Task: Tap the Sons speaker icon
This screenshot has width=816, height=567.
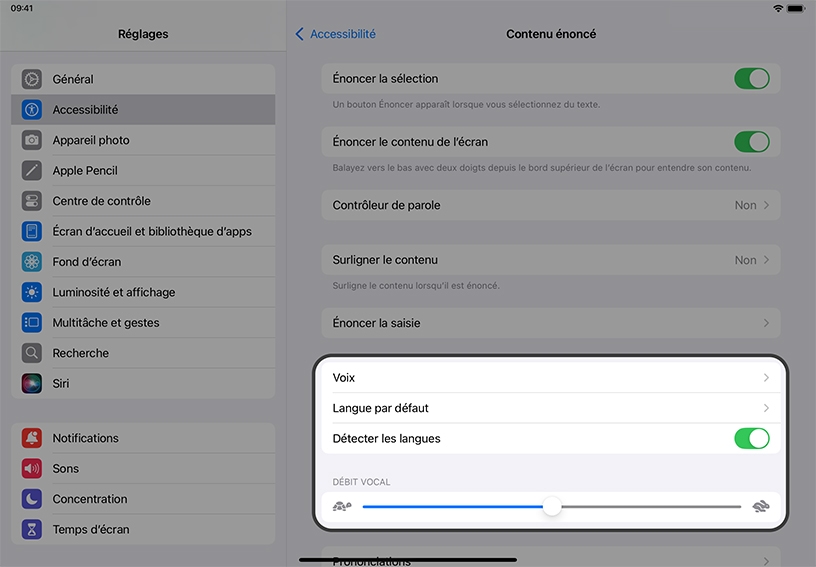Action: coord(32,468)
